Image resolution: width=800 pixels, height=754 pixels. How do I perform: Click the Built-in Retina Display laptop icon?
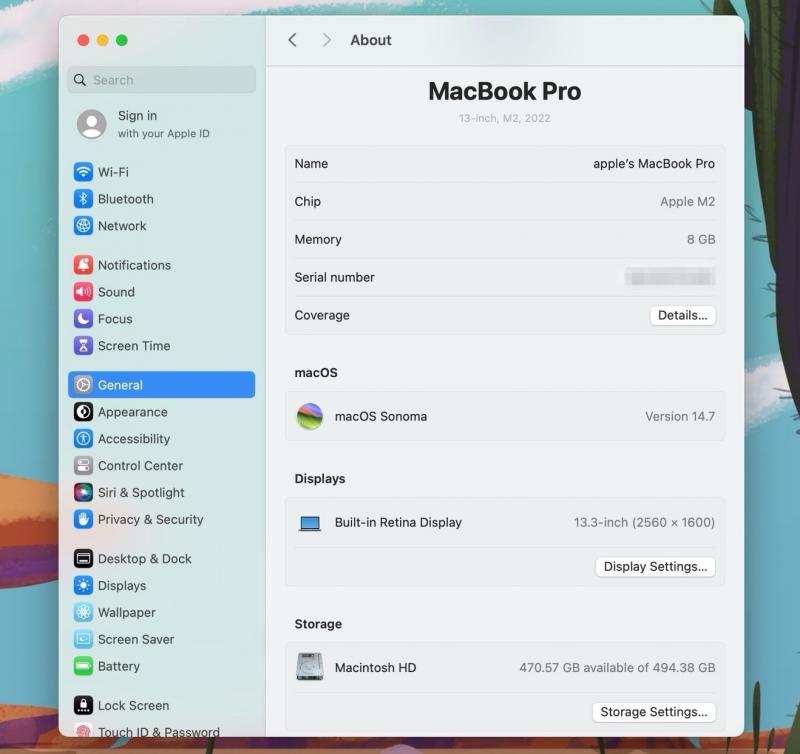[310, 523]
